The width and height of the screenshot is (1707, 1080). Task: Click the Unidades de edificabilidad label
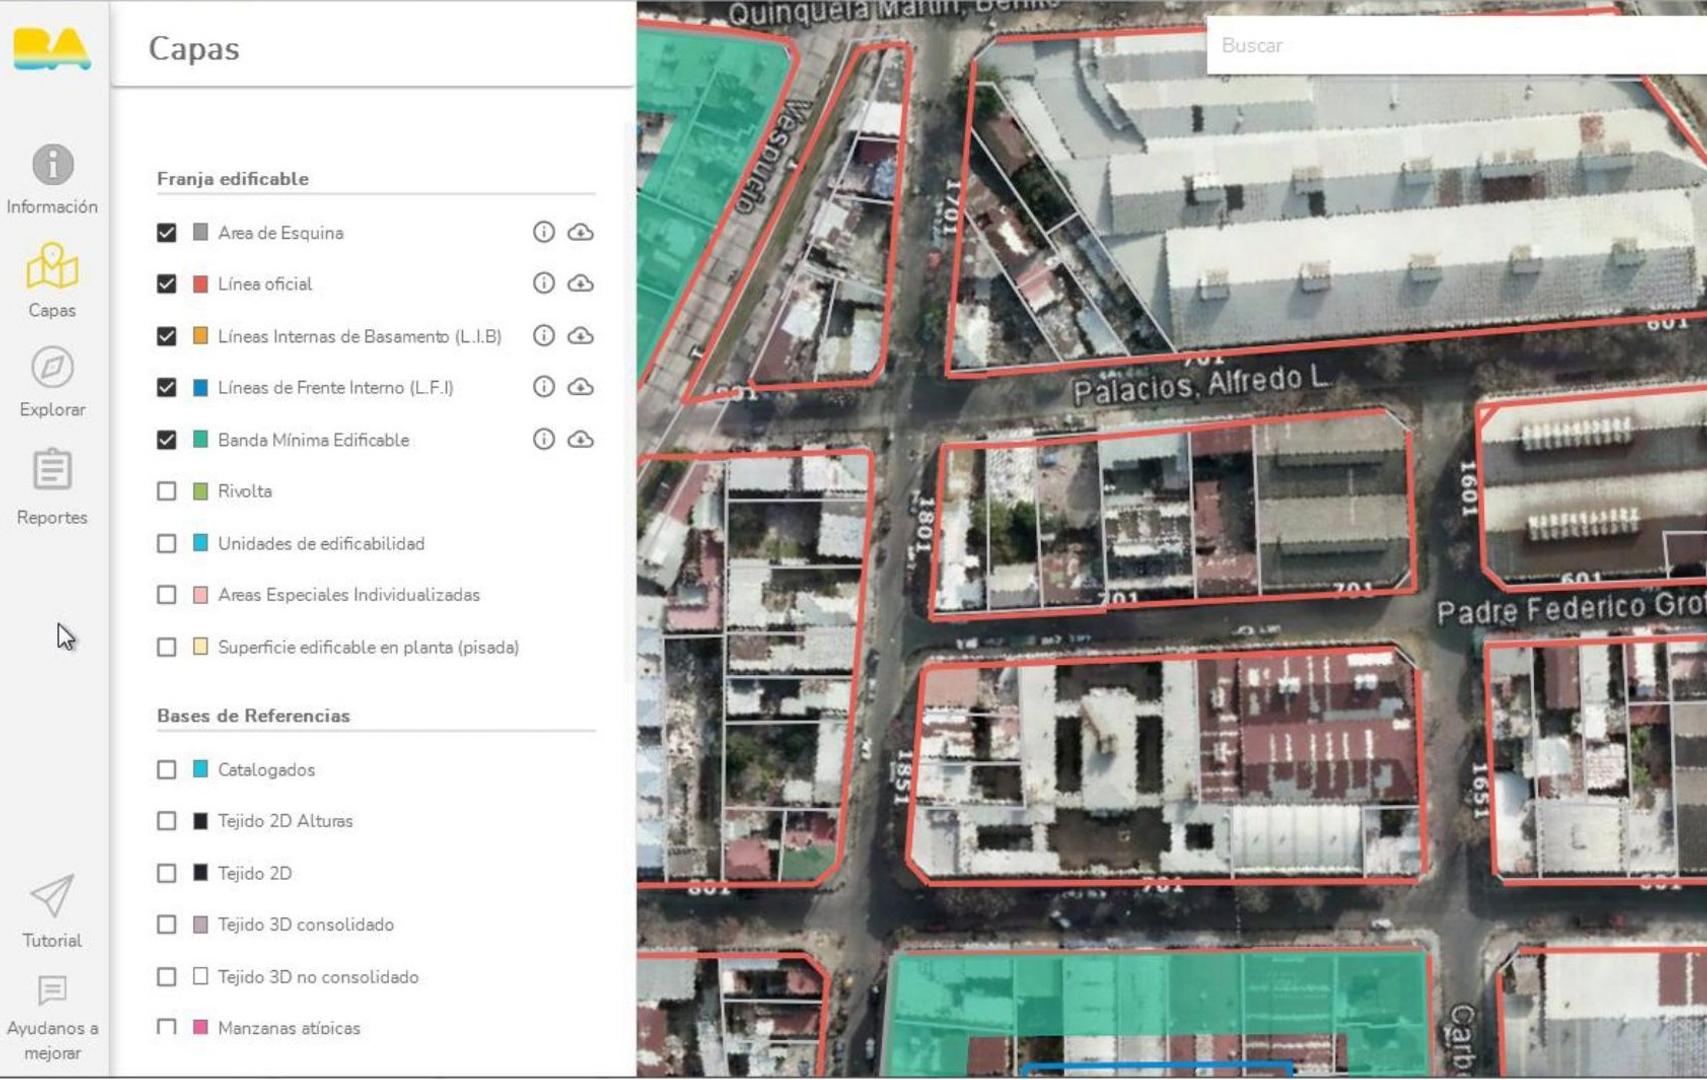[x=321, y=544]
